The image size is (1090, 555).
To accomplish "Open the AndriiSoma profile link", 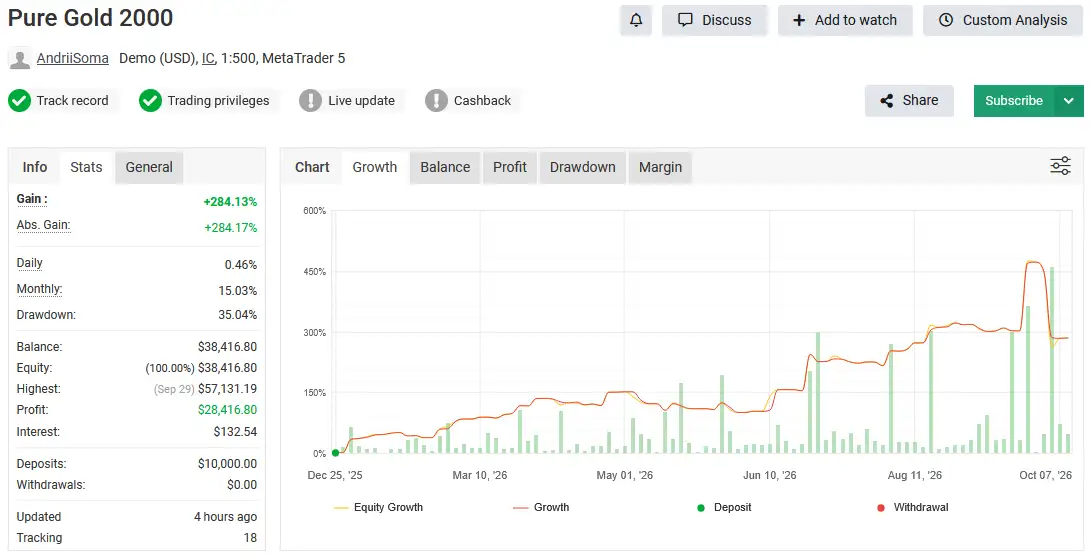I will point(72,58).
